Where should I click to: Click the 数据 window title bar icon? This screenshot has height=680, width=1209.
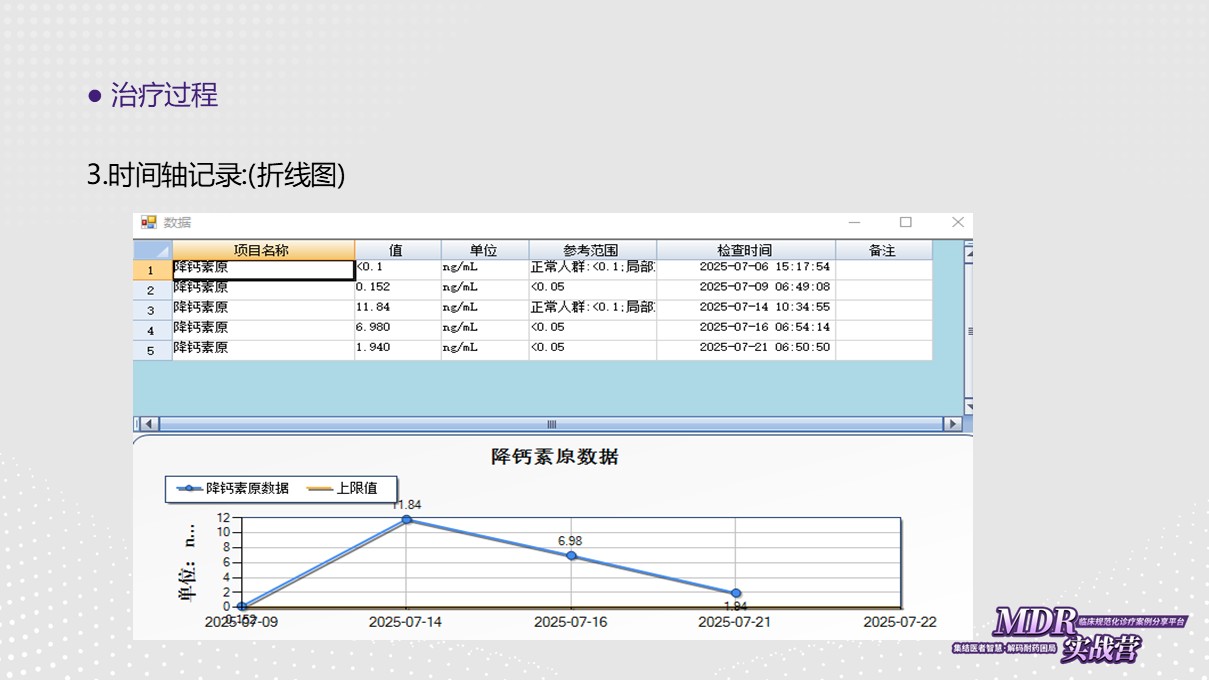click(x=149, y=222)
